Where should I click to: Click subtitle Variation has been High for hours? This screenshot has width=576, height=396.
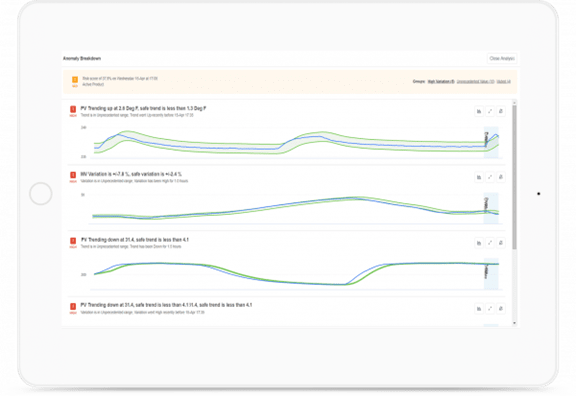point(134,181)
